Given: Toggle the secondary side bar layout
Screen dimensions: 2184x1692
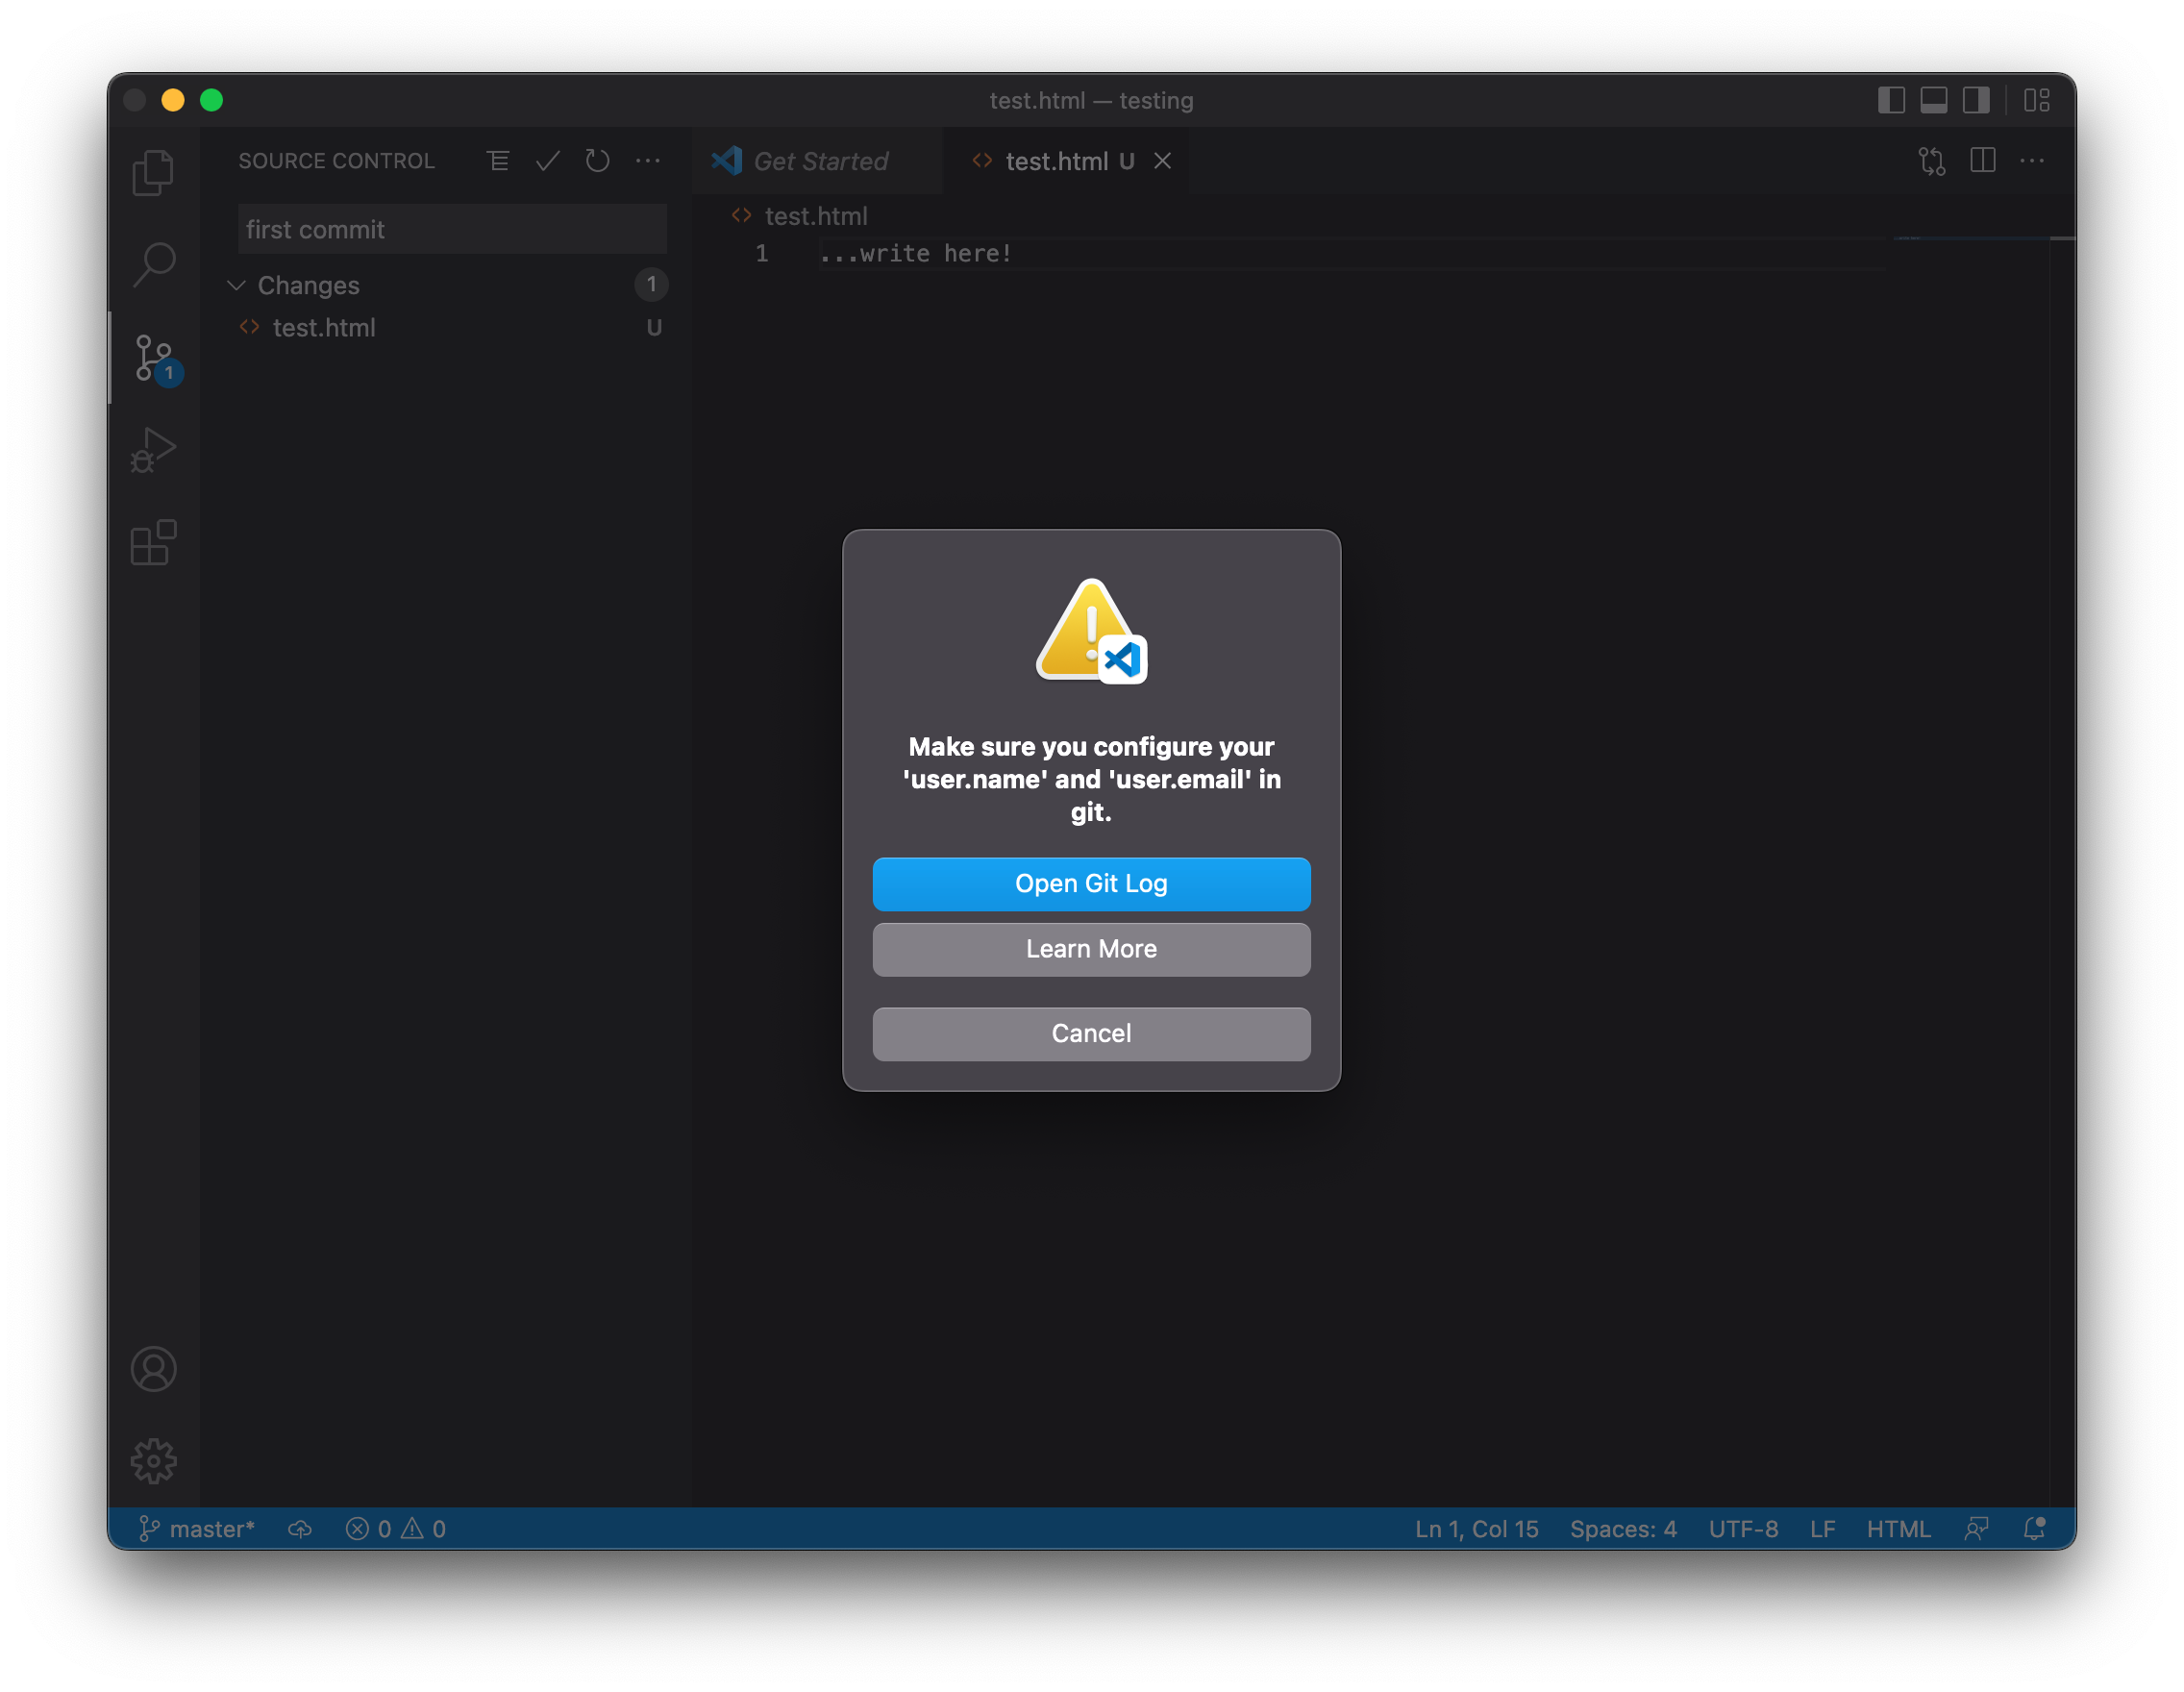Looking at the screenshot, I should tap(1975, 100).
